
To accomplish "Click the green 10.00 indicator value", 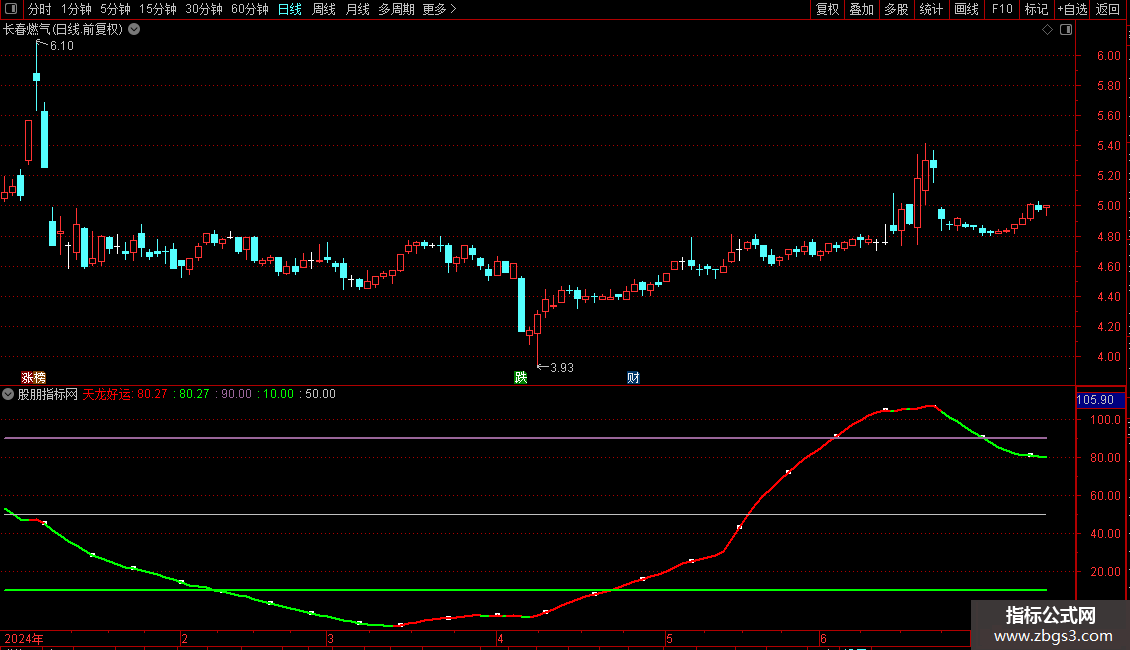I will point(278,394).
